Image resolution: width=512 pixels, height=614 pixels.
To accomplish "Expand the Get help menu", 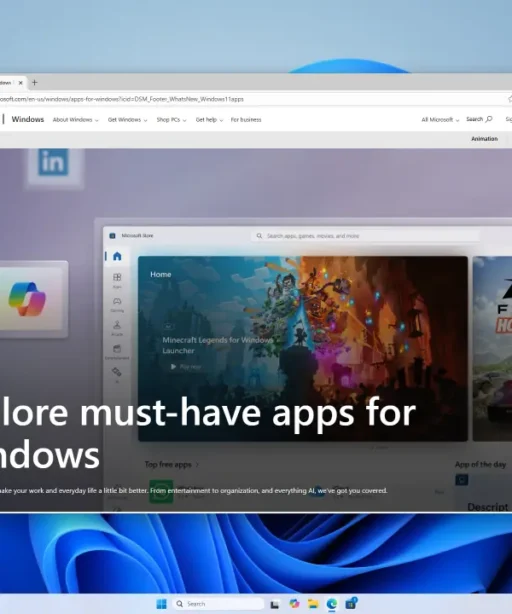I will click(x=209, y=120).
